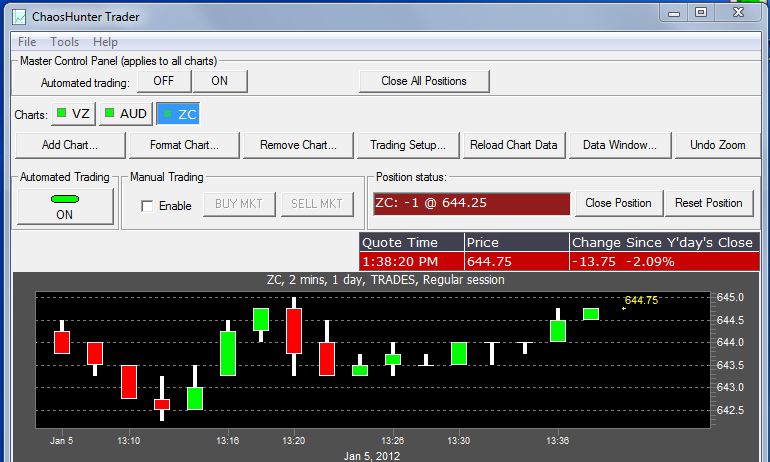Turn master automated trading ON
The height and width of the screenshot is (462, 770).
[x=220, y=81]
